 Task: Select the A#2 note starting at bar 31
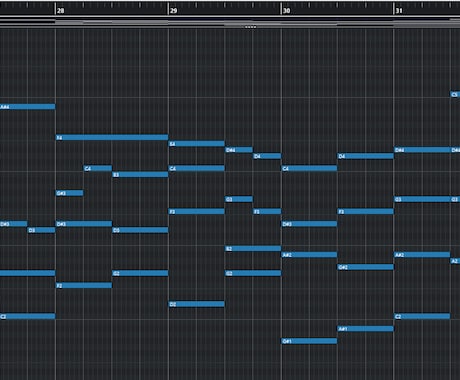pos(422,255)
